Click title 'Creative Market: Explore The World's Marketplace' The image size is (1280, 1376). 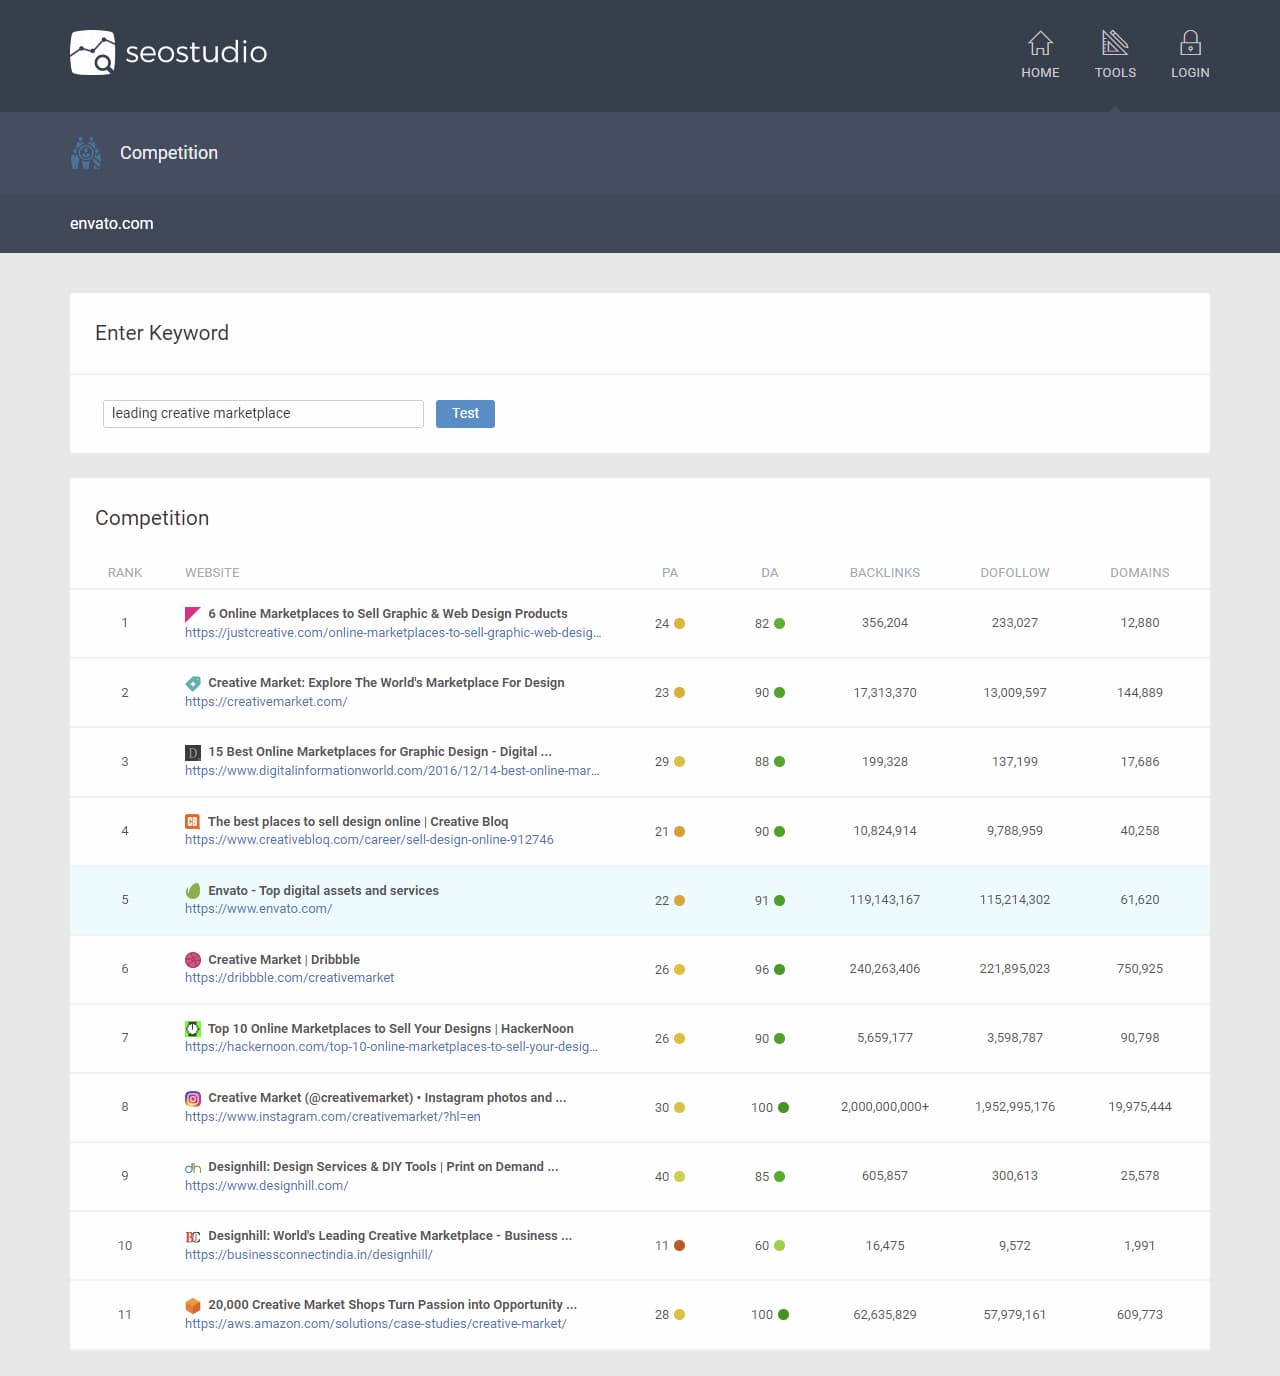pyautogui.click(x=386, y=683)
